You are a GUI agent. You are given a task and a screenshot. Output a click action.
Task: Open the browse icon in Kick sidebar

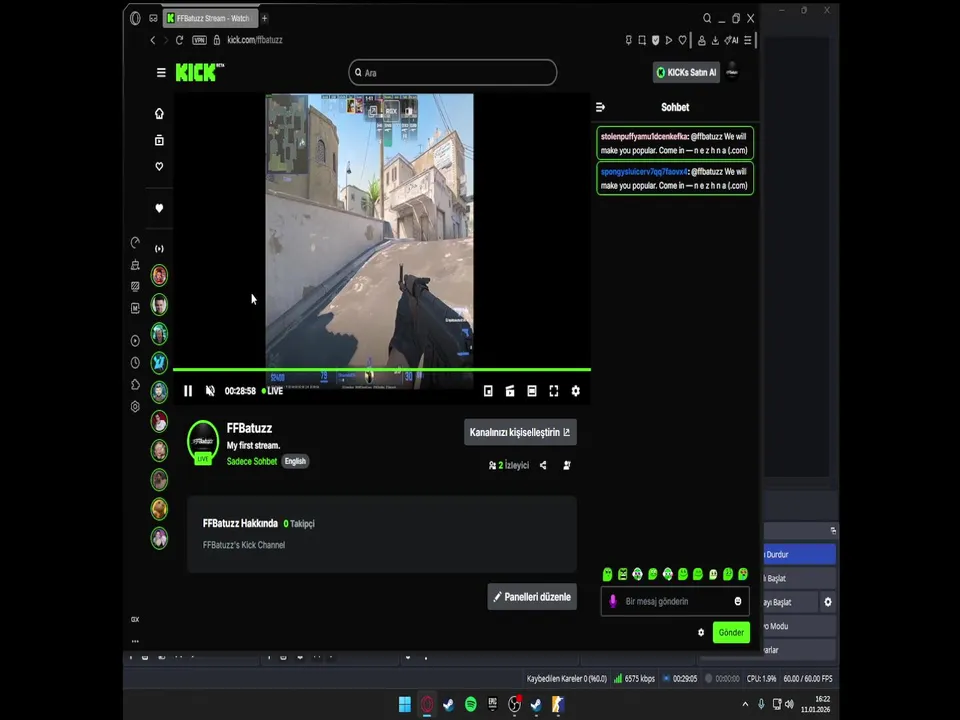pos(159,140)
